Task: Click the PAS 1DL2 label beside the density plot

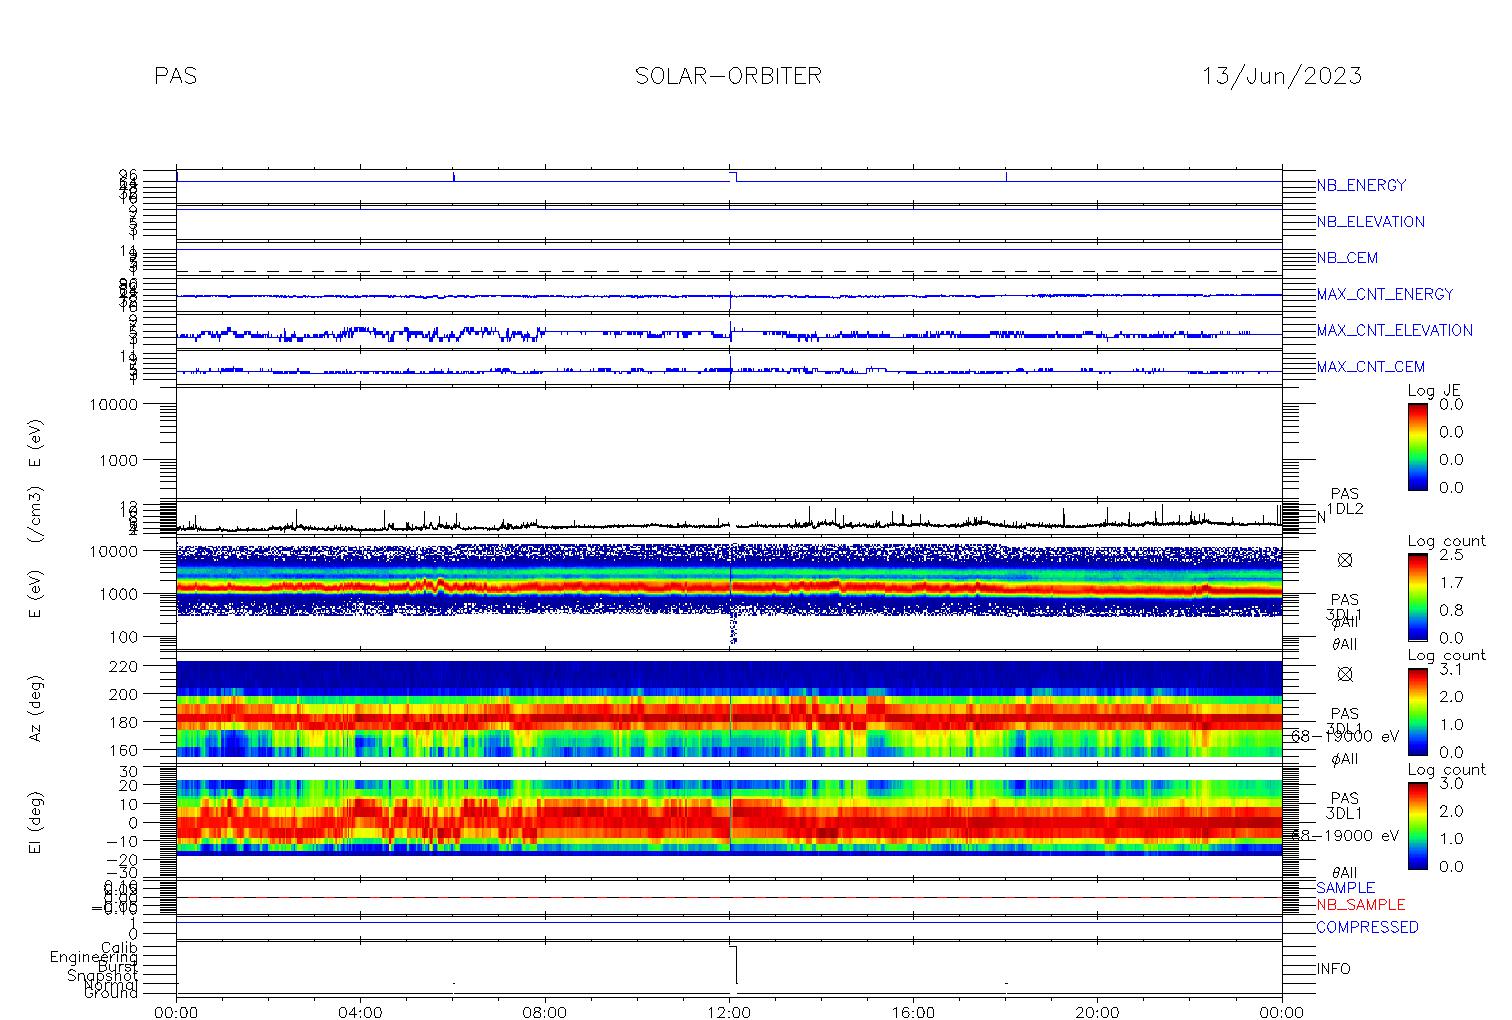Action: coord(1345,501)
